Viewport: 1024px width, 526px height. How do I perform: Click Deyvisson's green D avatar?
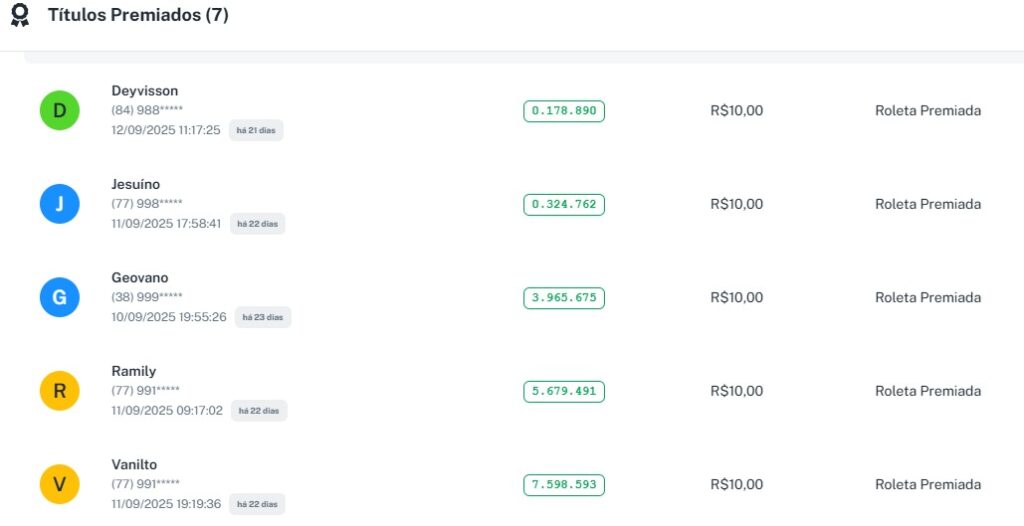(x=59, y=110)
